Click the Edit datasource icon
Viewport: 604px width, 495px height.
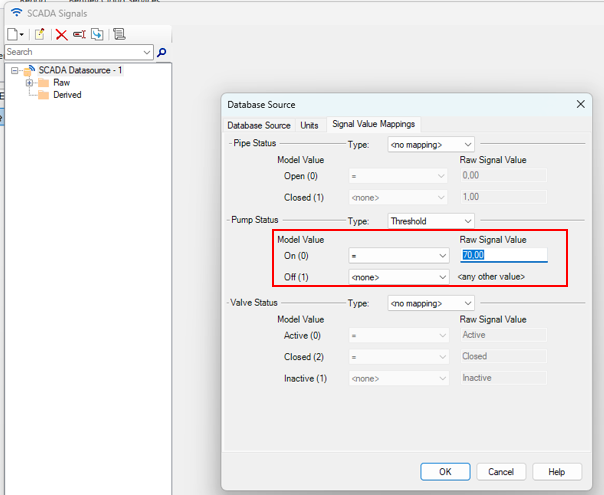40,34
